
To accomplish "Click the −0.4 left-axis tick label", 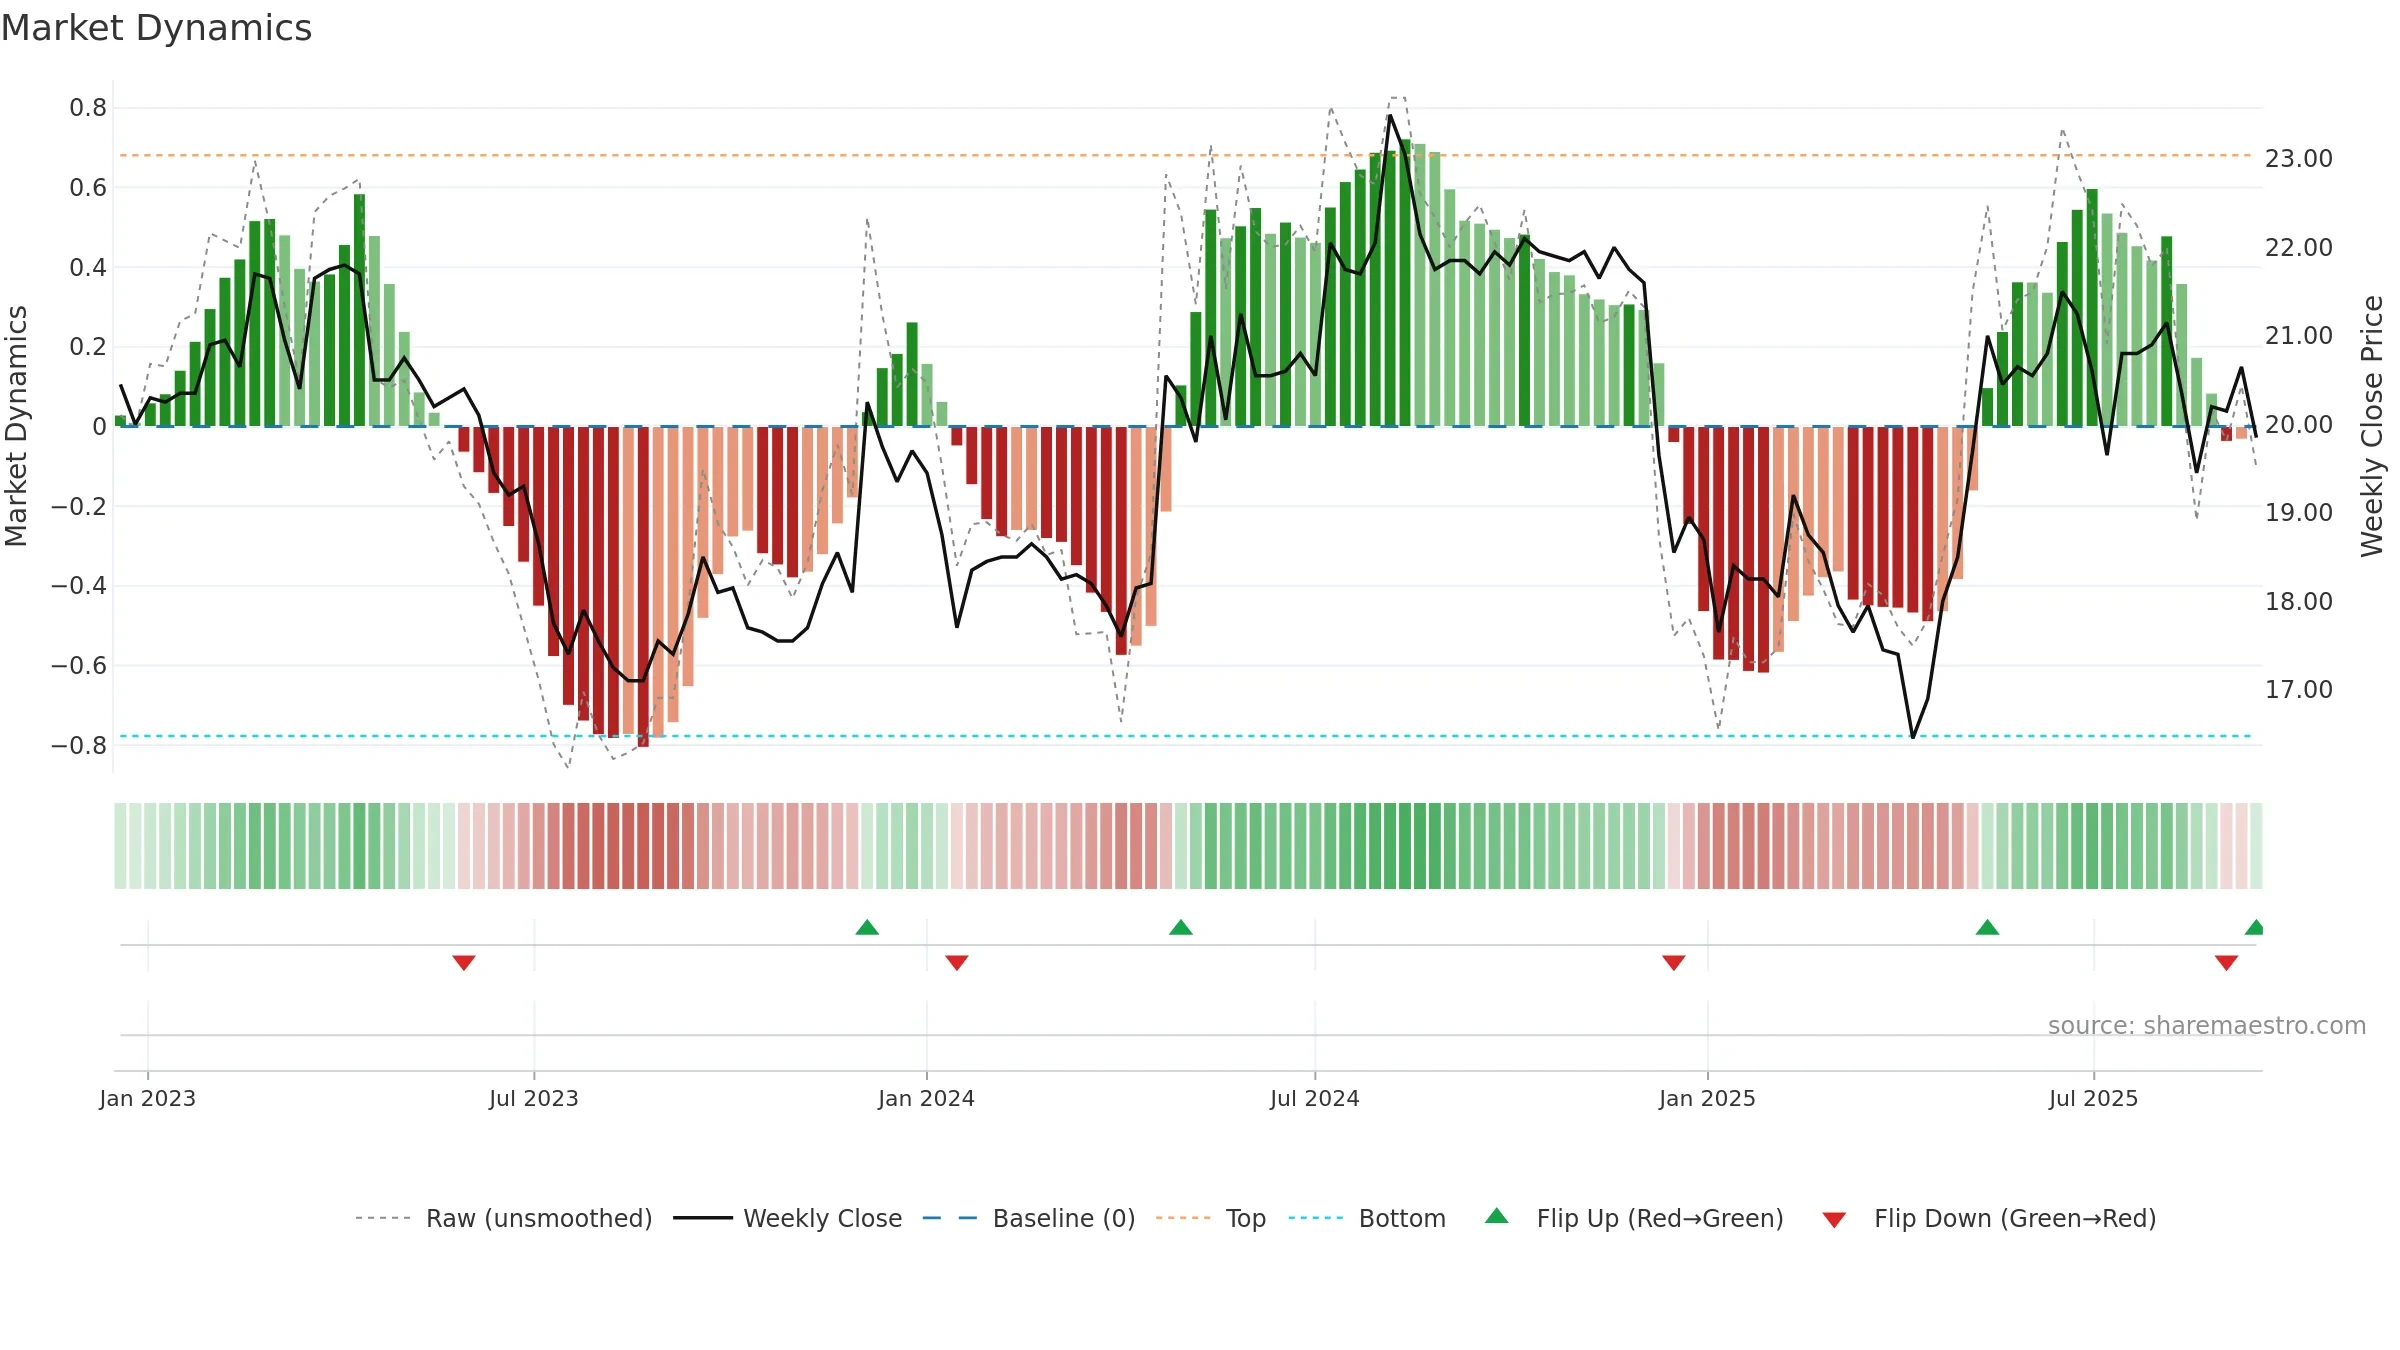I will click(x=79, y=586).
